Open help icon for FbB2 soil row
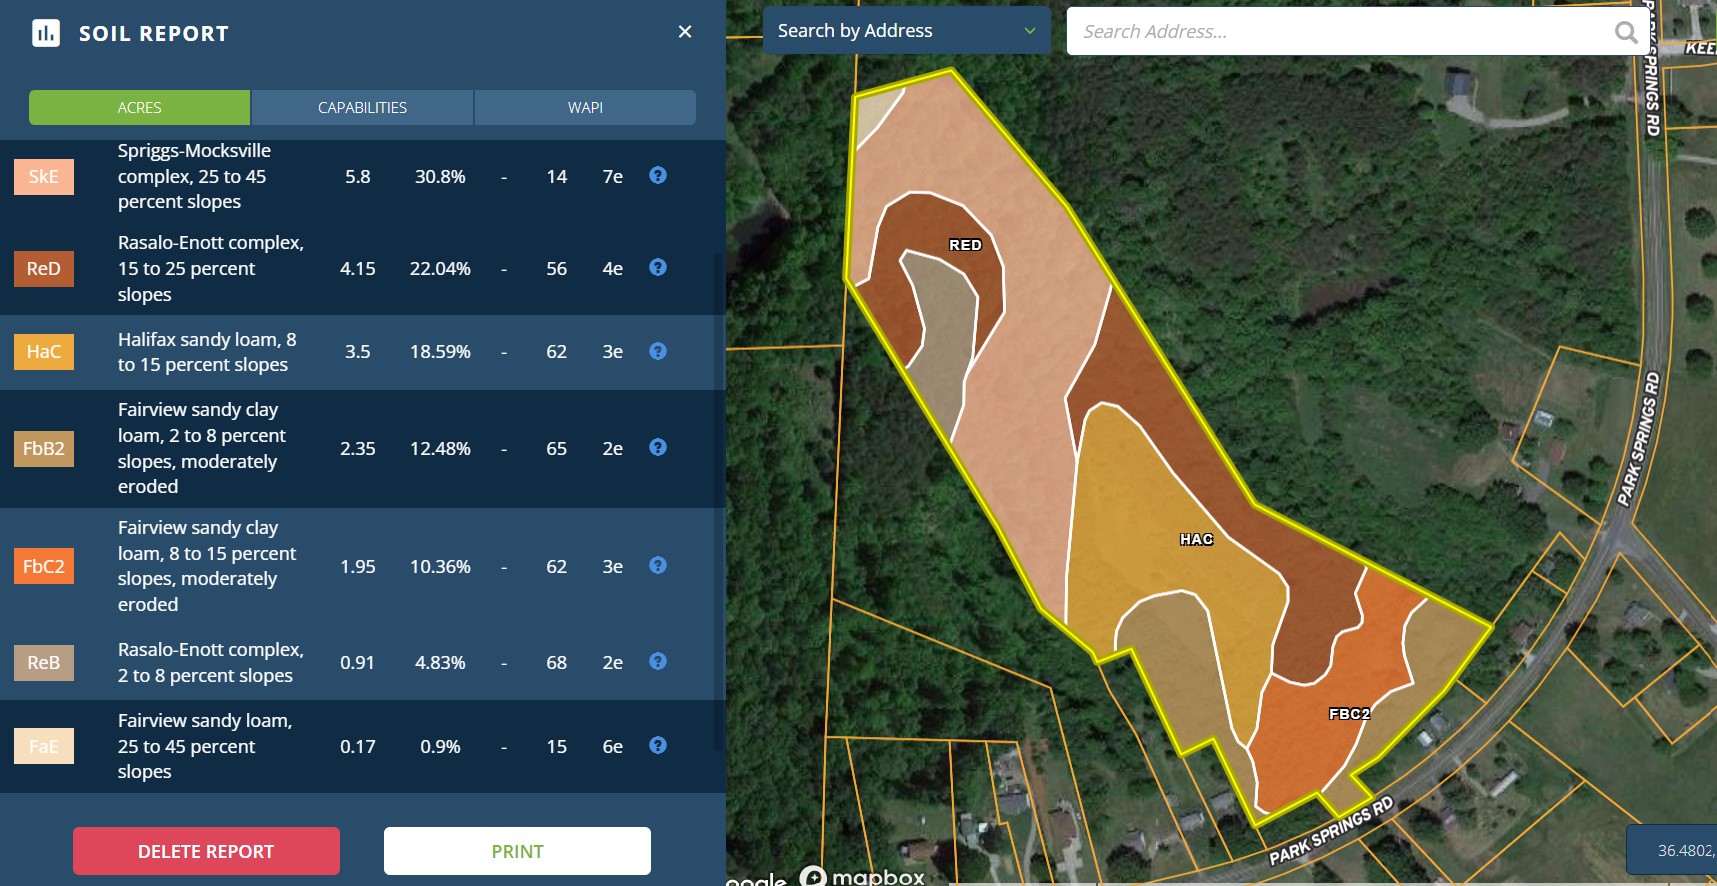1717x886 pixels. click(658, 448)
